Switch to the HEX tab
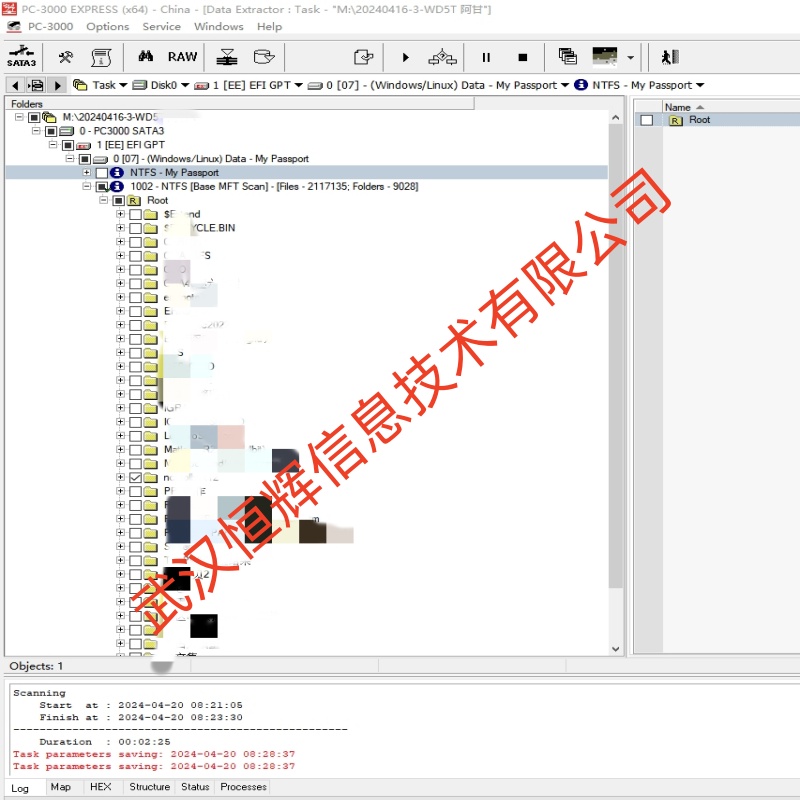The width and height of the screenshot is (800, 800). [101, 787]
